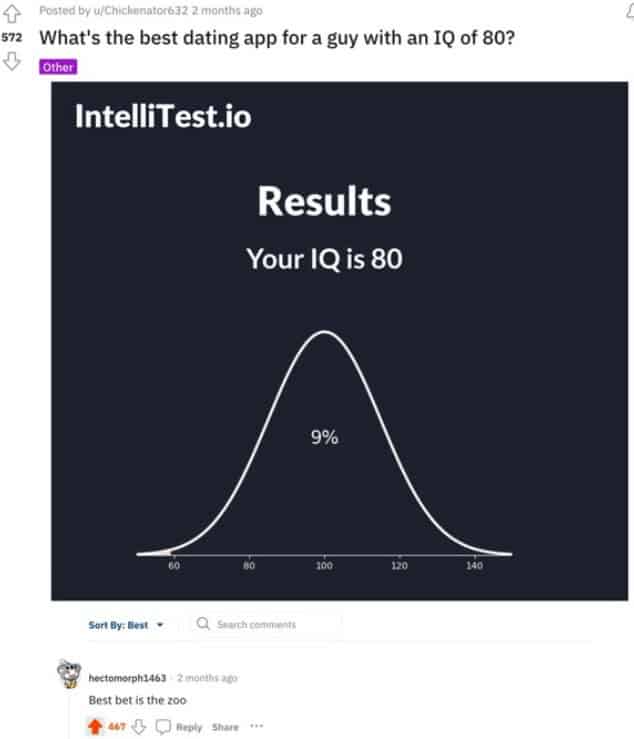Click the reply speech bubble icon
The height and width of the screenshot is (739, 634).
coord(163,726)
